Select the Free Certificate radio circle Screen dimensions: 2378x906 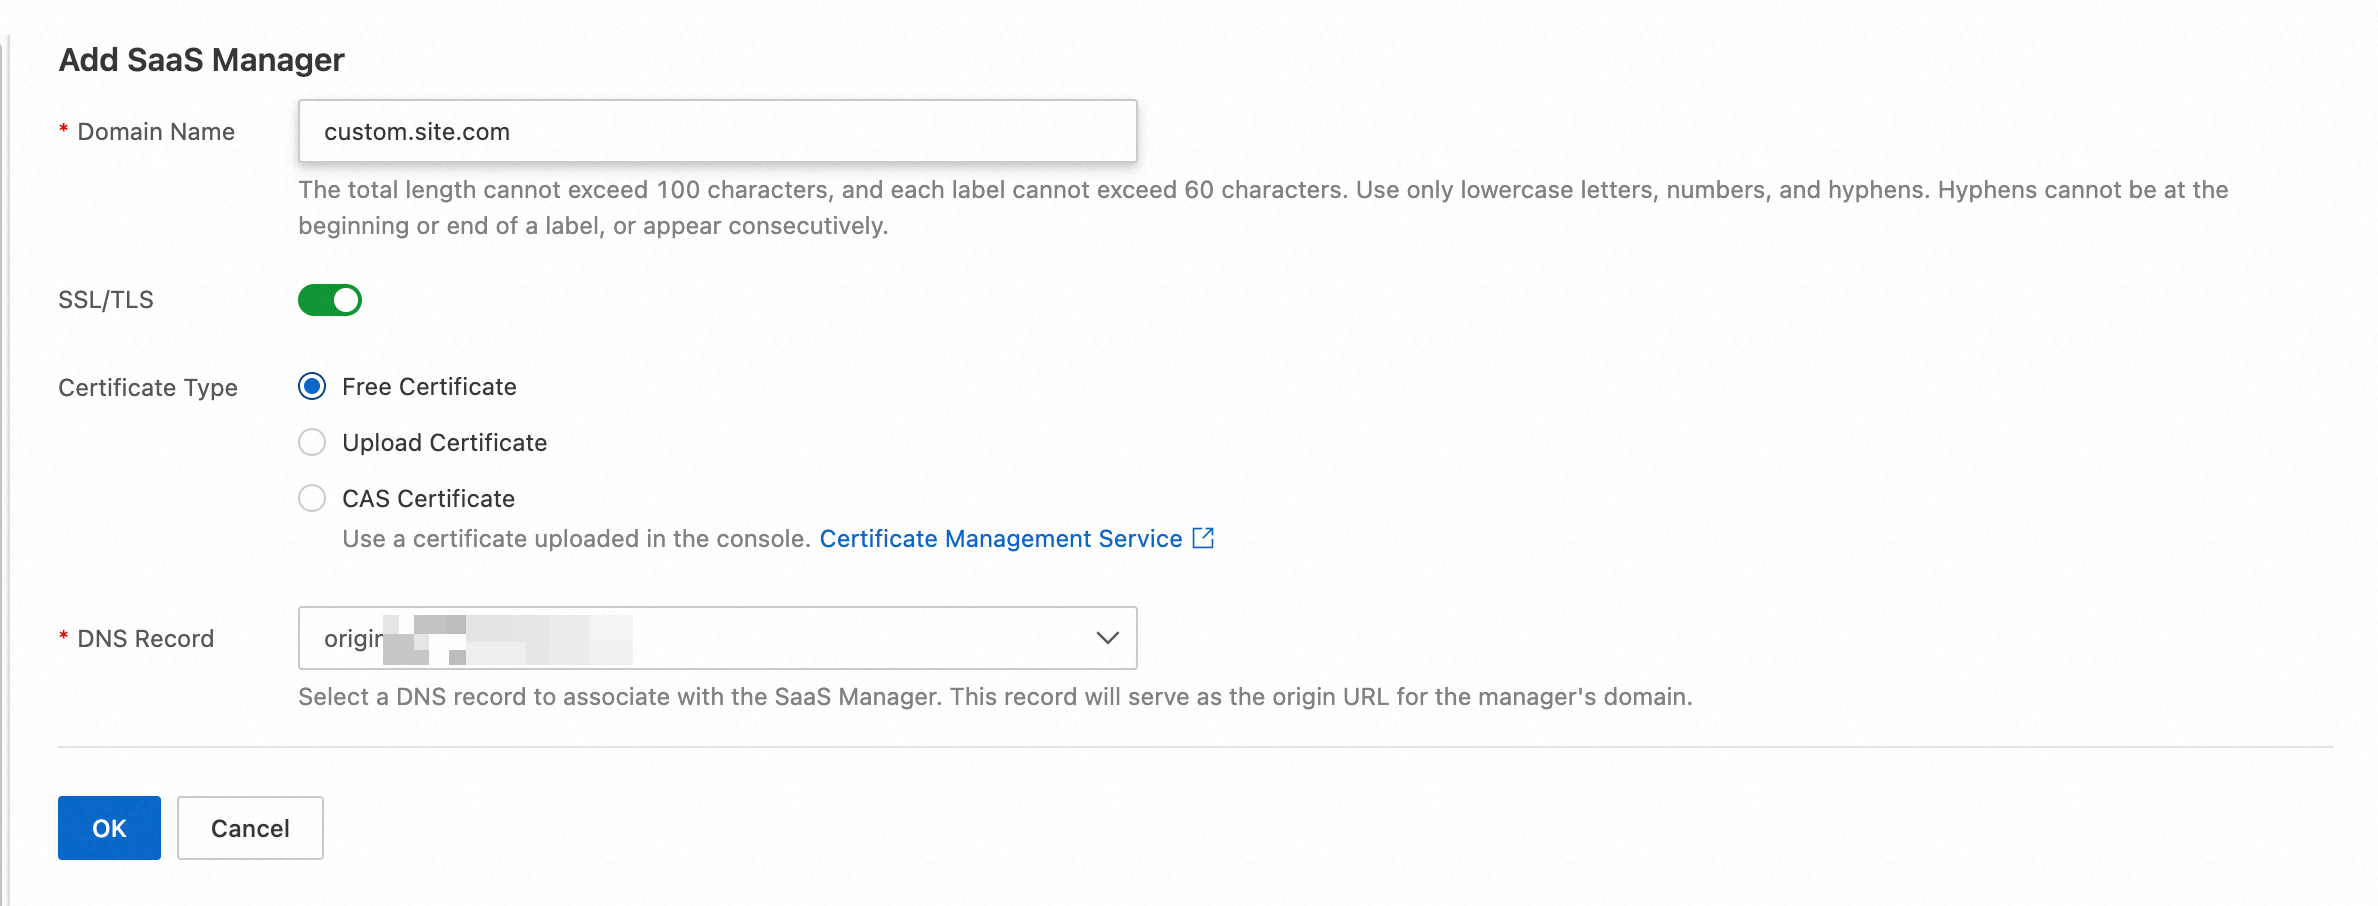coord(312,387)
